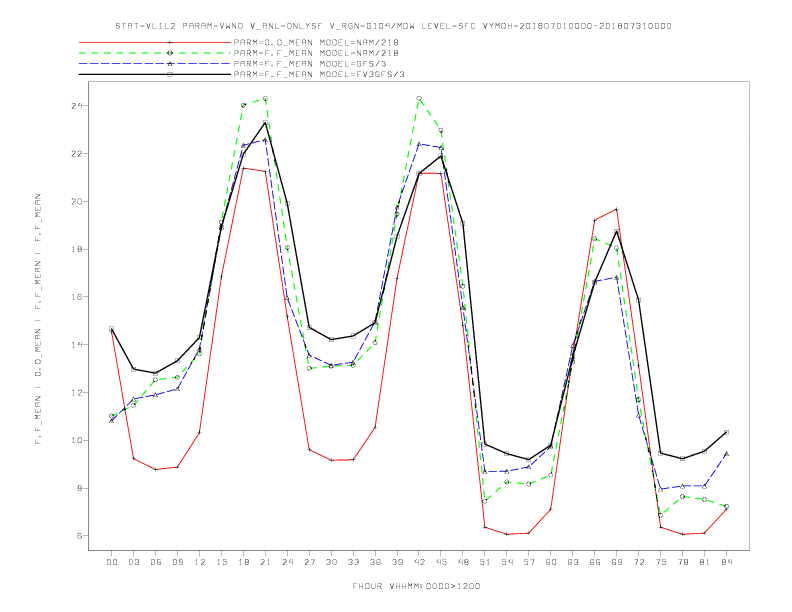
Task: Click the red solid legend line sample
Action: pyautogui.click(x=155, y=42)
